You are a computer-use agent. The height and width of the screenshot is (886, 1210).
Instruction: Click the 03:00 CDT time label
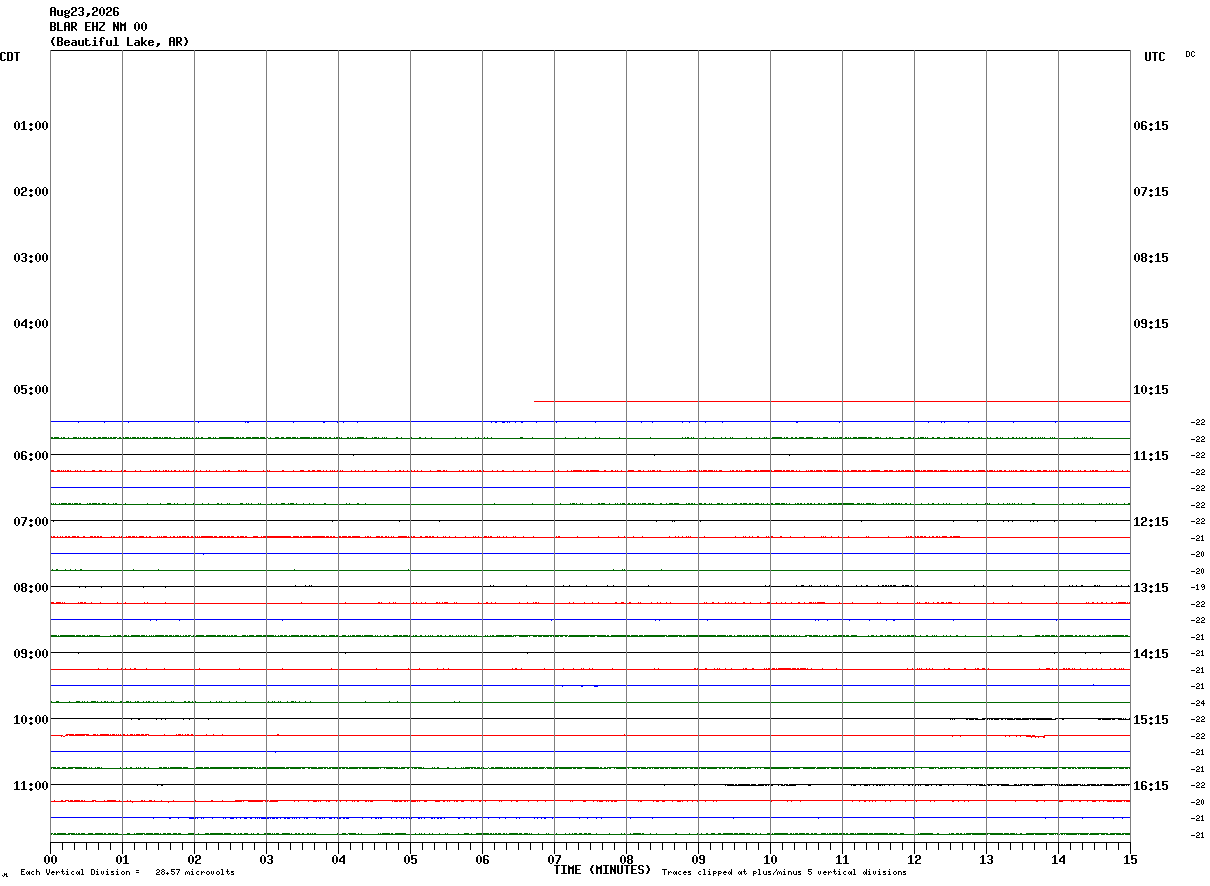31,258
